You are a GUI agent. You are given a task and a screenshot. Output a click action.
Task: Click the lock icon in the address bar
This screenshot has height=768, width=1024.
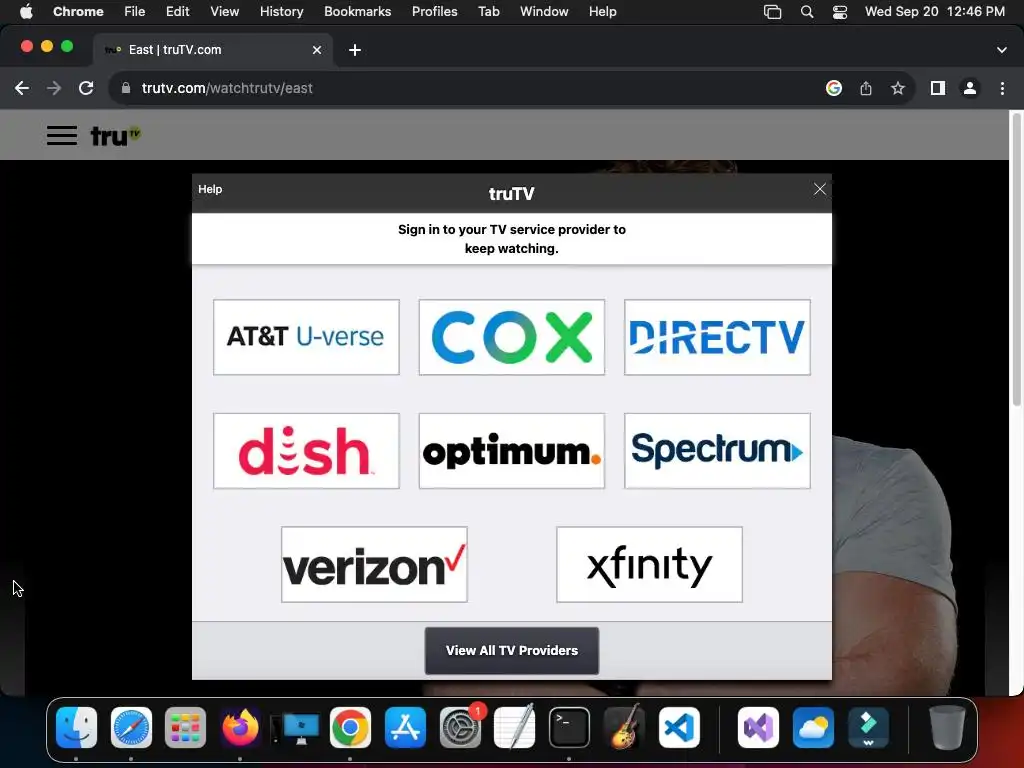[126, 88]
